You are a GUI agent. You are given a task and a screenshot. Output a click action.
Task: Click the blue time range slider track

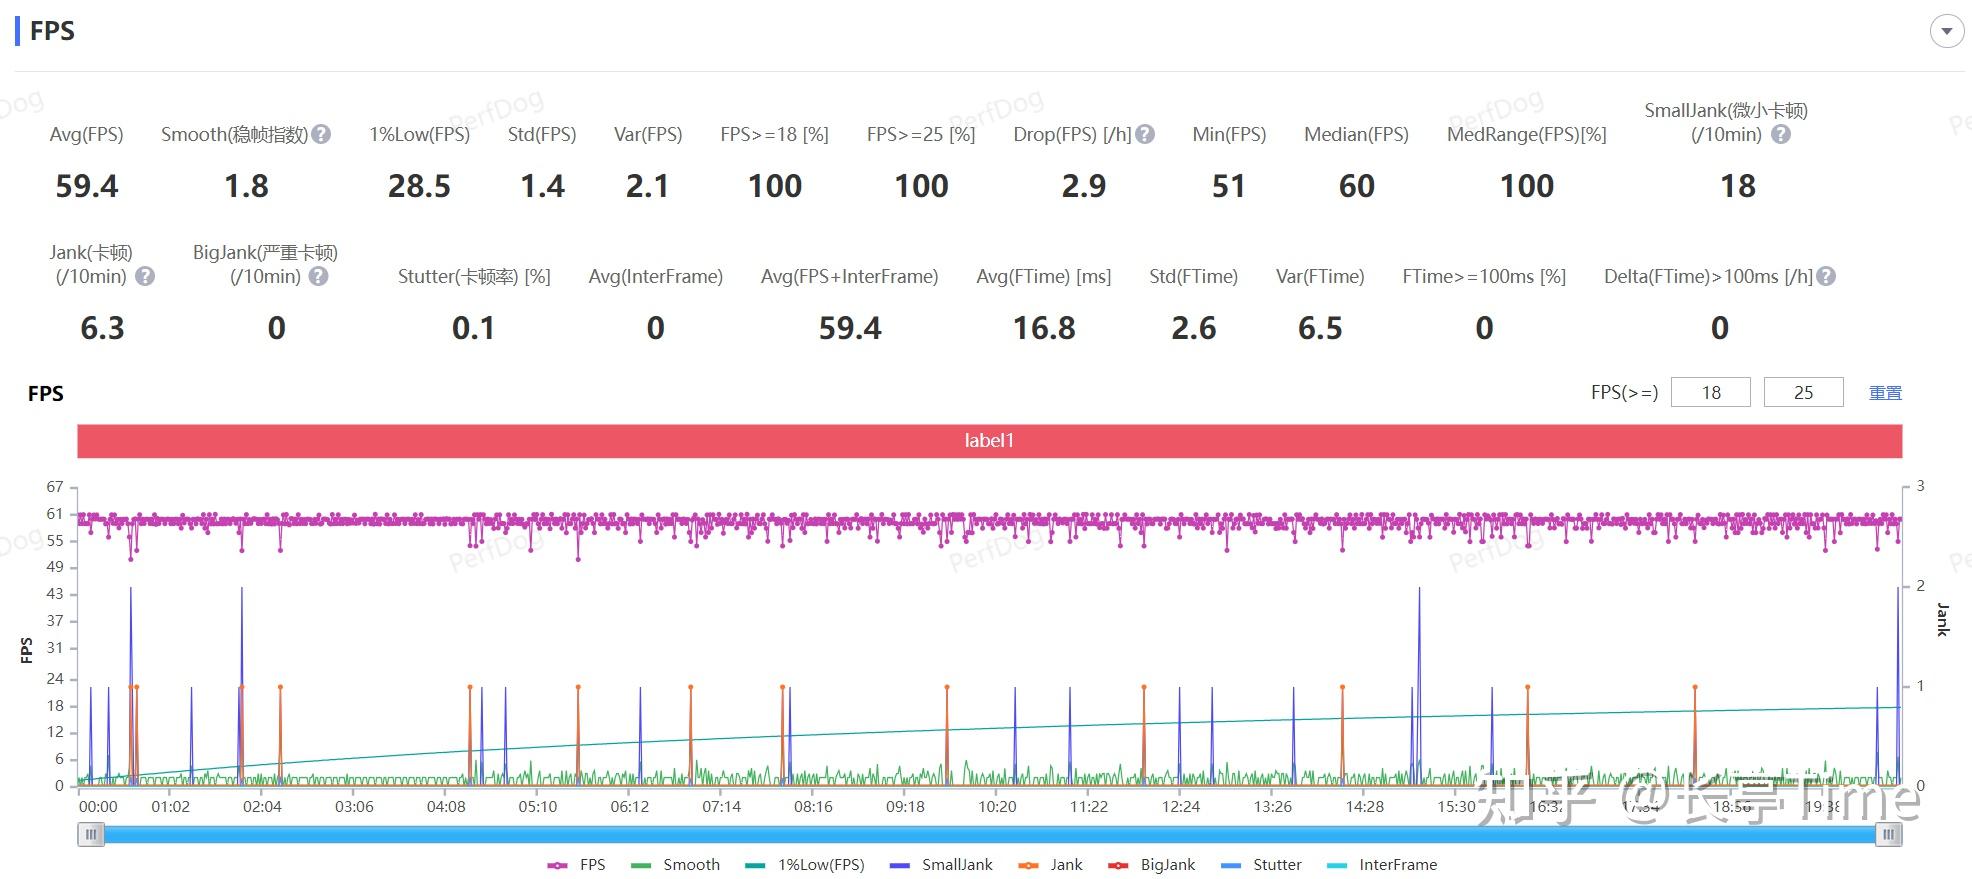pos(989,834)
